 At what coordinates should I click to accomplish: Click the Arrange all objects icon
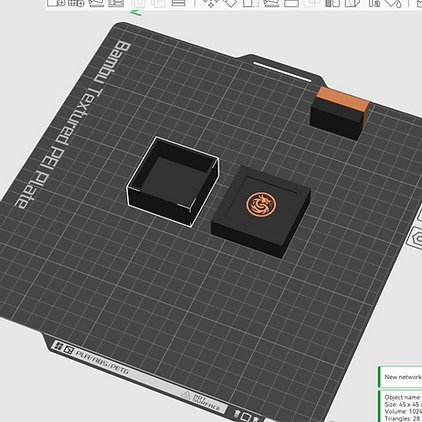point(116,3)
